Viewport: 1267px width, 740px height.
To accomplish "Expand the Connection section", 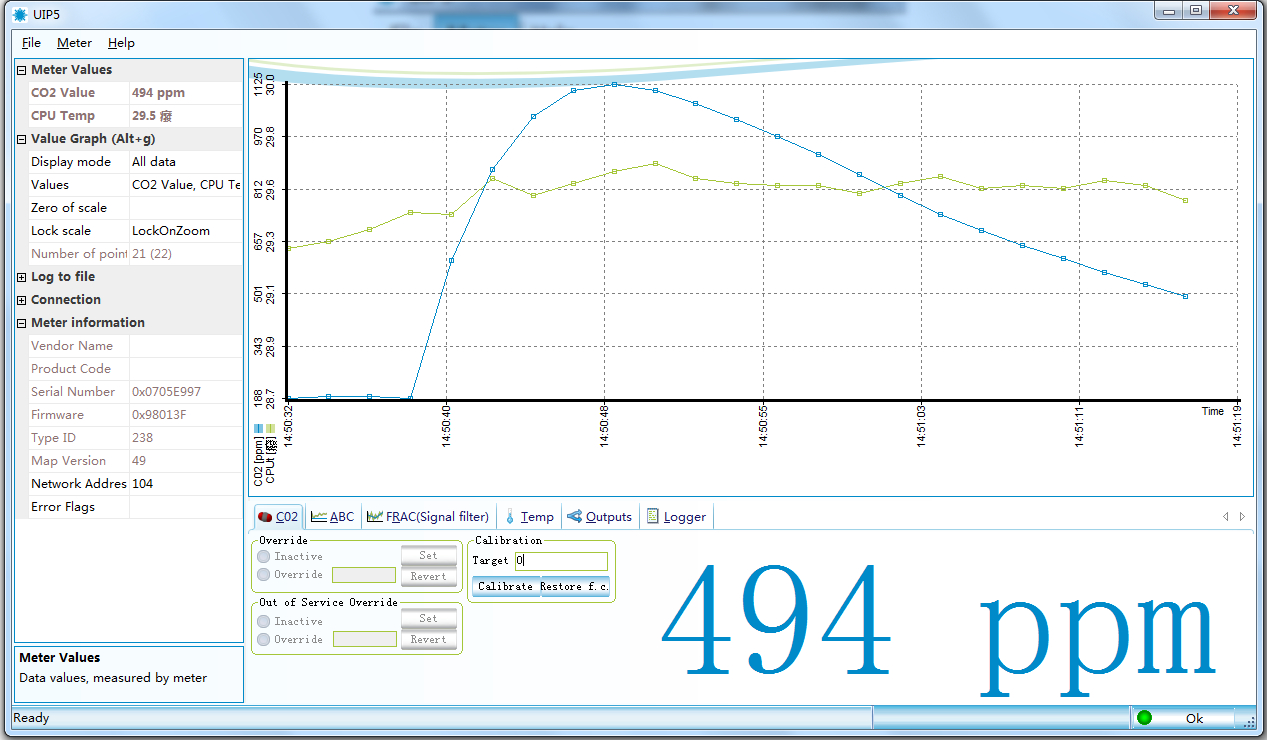I will [x=22, y=300].
